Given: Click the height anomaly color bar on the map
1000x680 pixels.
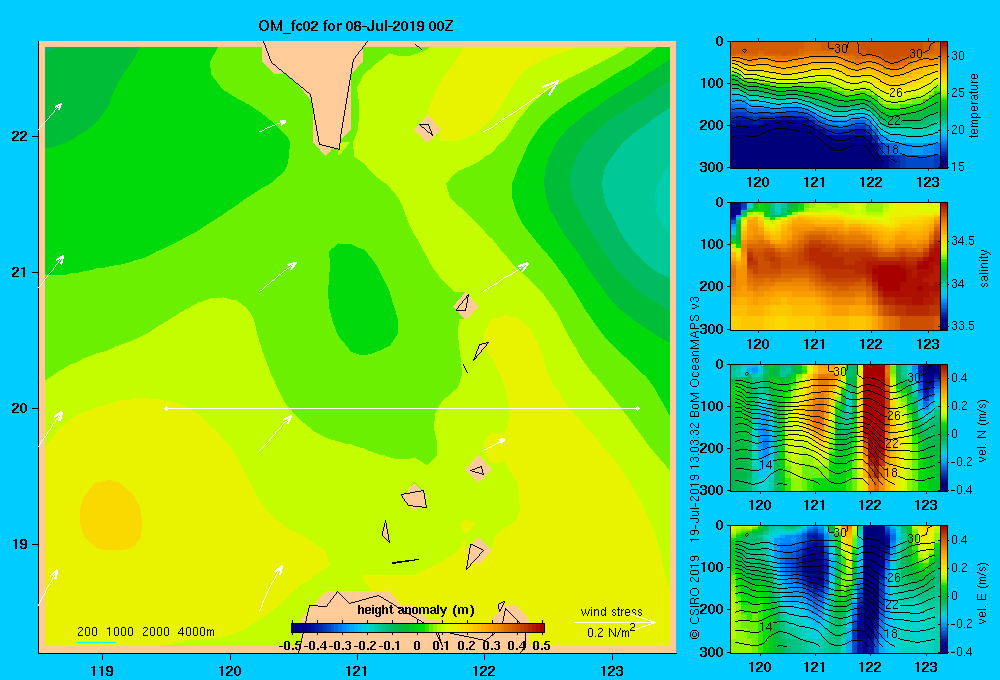Looking at the screenshot, I should 418,628.
